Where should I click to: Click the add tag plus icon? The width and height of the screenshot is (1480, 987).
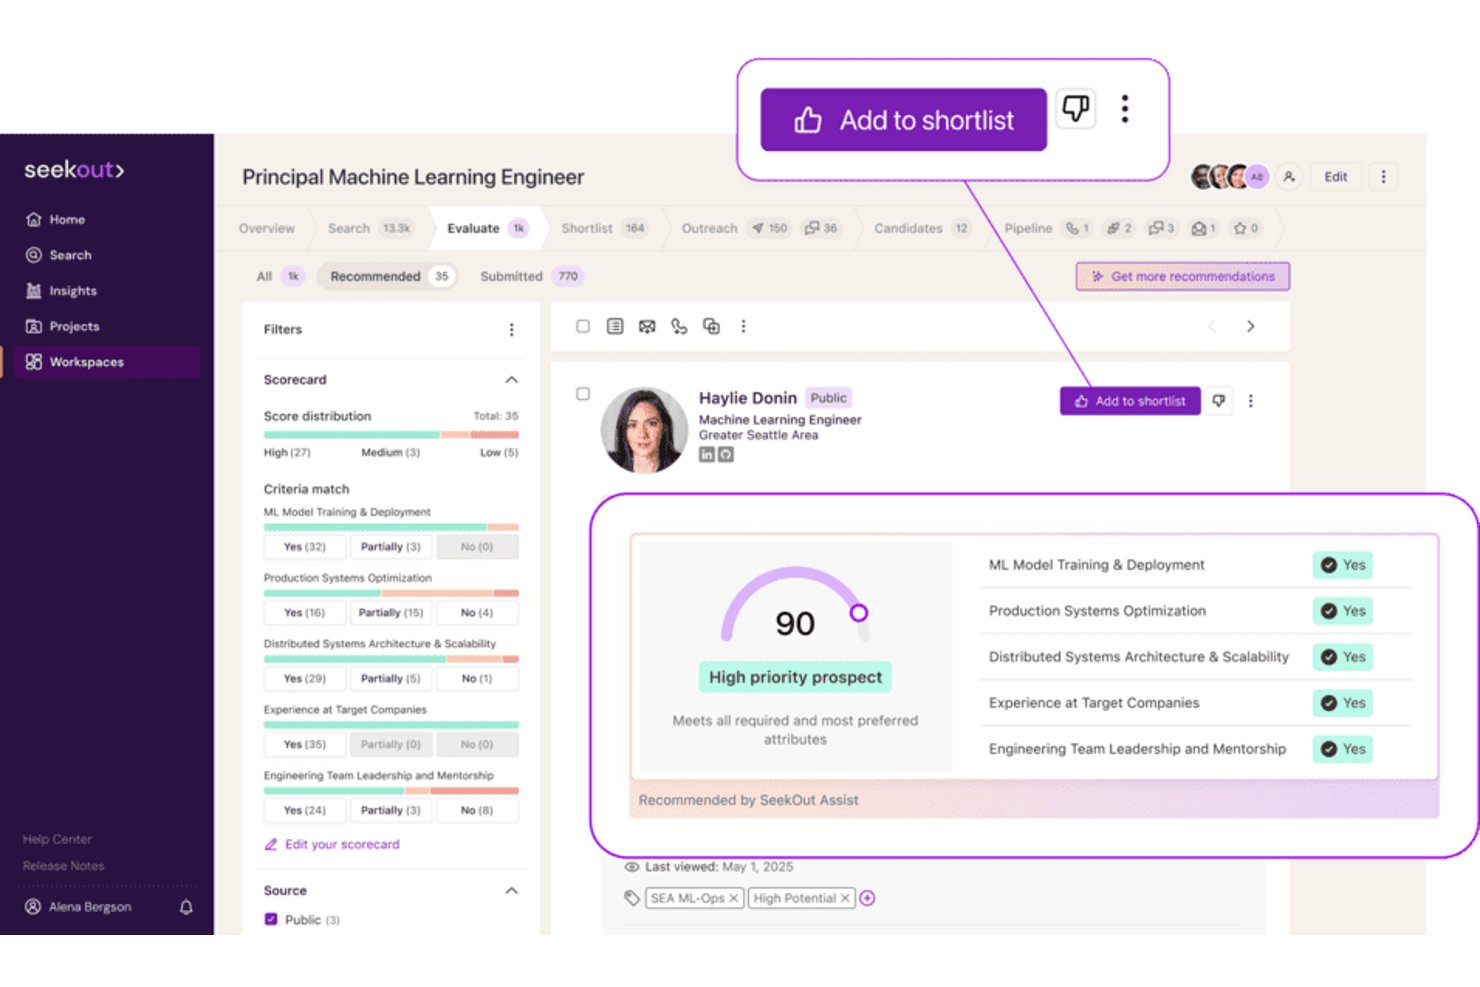click(868, 898)
